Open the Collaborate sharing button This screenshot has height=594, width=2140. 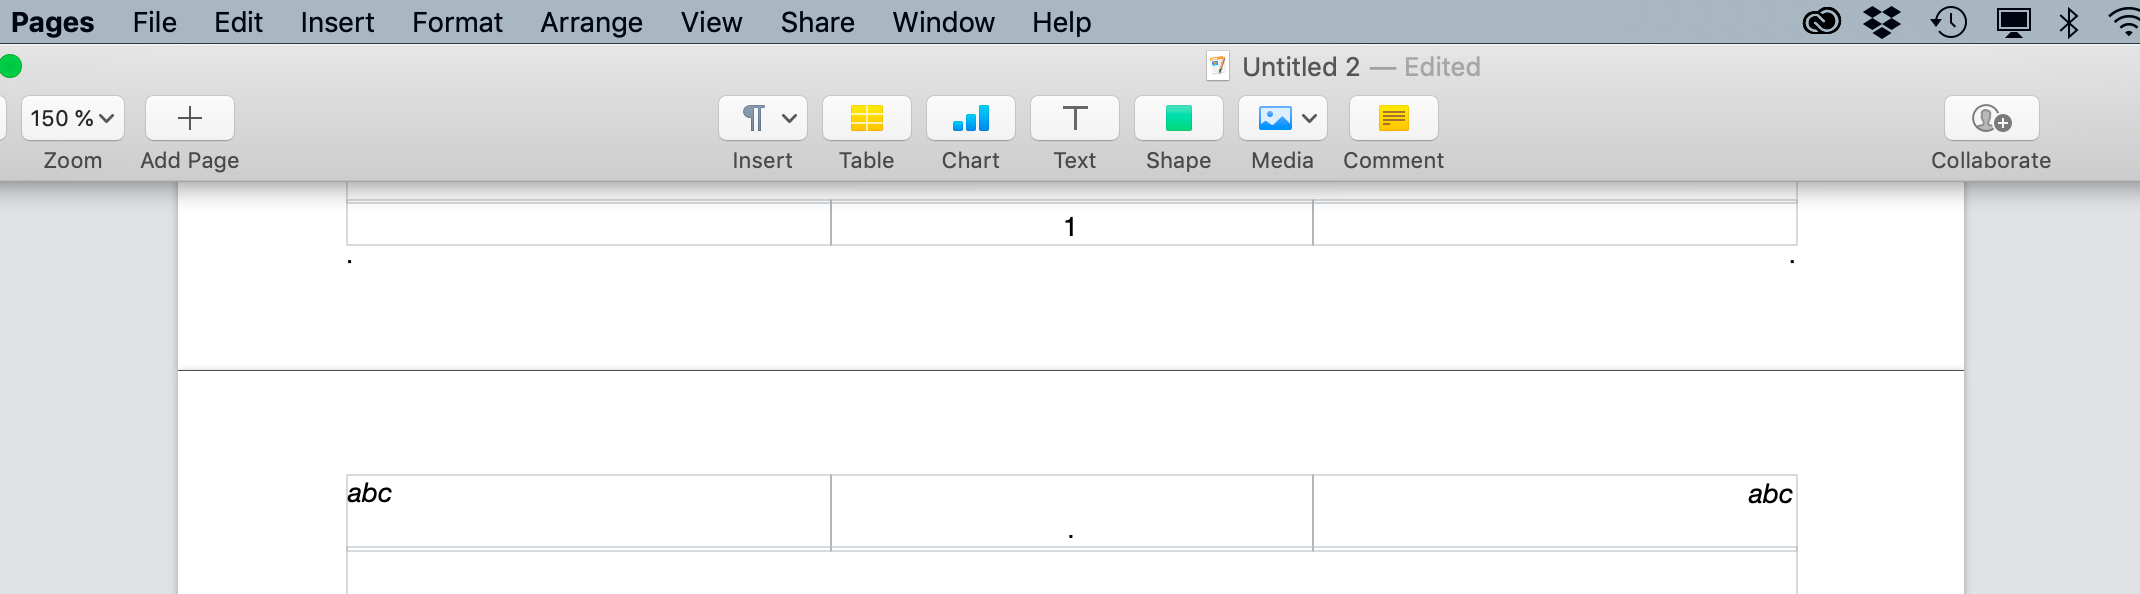click(x=1991, y=119)
